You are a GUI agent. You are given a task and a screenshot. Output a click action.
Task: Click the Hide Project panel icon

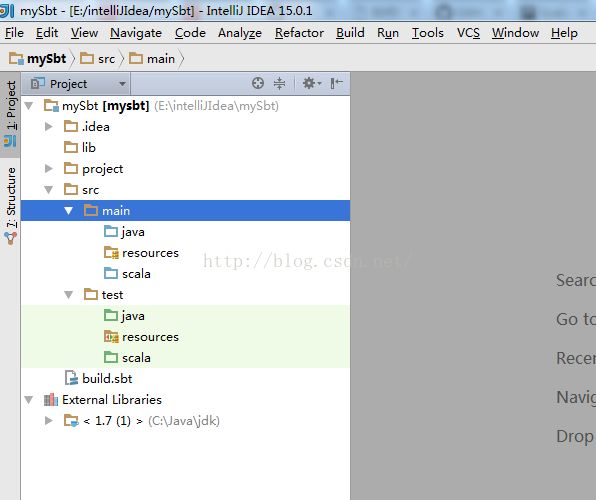[x=336, y=83]
